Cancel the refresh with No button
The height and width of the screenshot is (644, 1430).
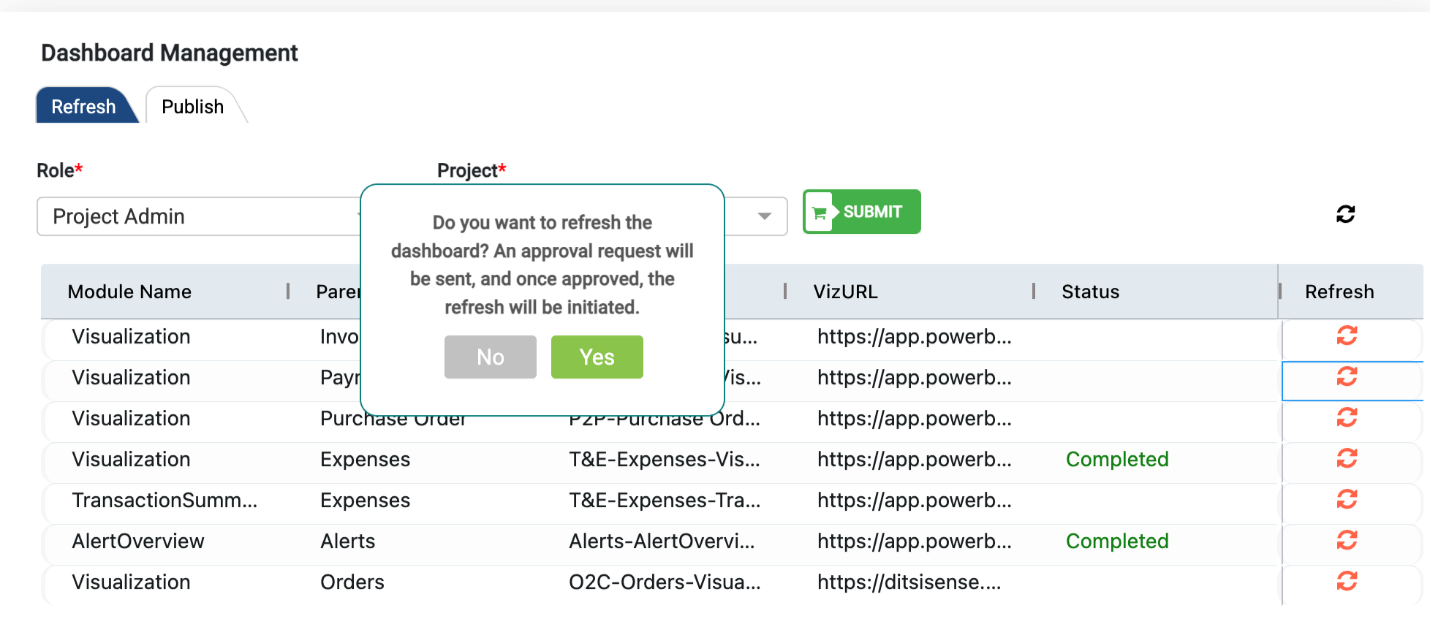click(490, 357)
